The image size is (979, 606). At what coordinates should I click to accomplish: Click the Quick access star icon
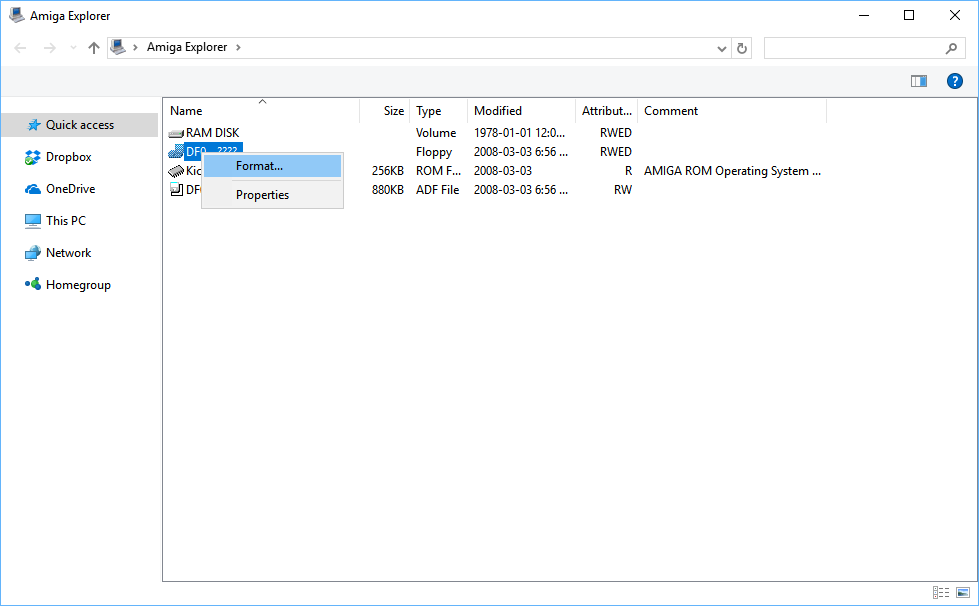34,125
